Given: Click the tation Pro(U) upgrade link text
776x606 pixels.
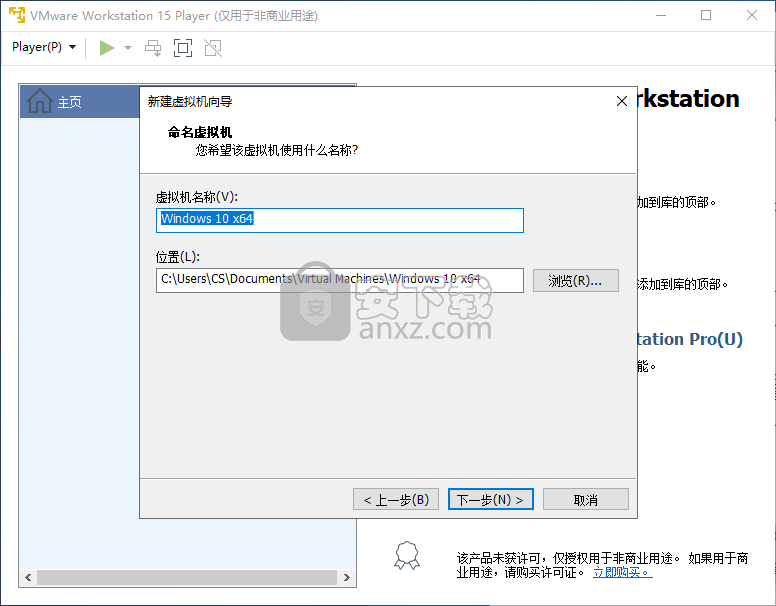Looking at the screenshot, I should coord(690,339).
